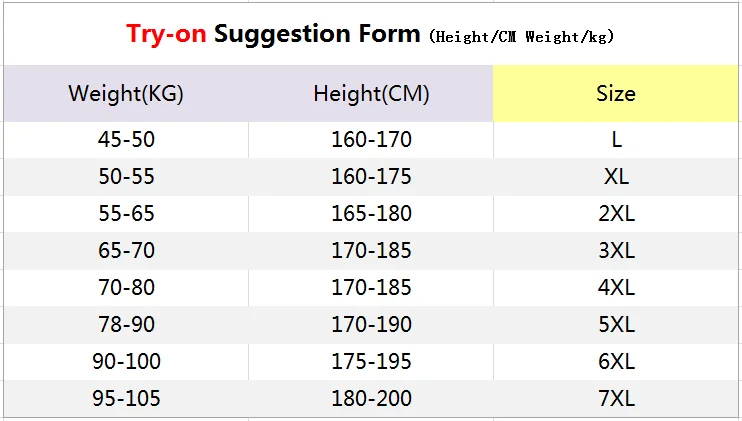742x421 pixels.
Task: Click the 160-170 height cell
Action: click(371, 140)
